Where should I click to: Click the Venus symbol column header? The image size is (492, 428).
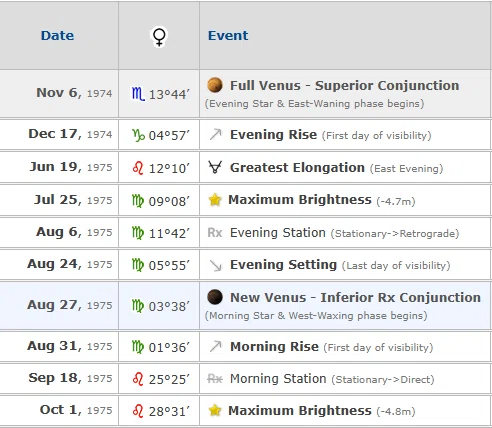(159, 36)
